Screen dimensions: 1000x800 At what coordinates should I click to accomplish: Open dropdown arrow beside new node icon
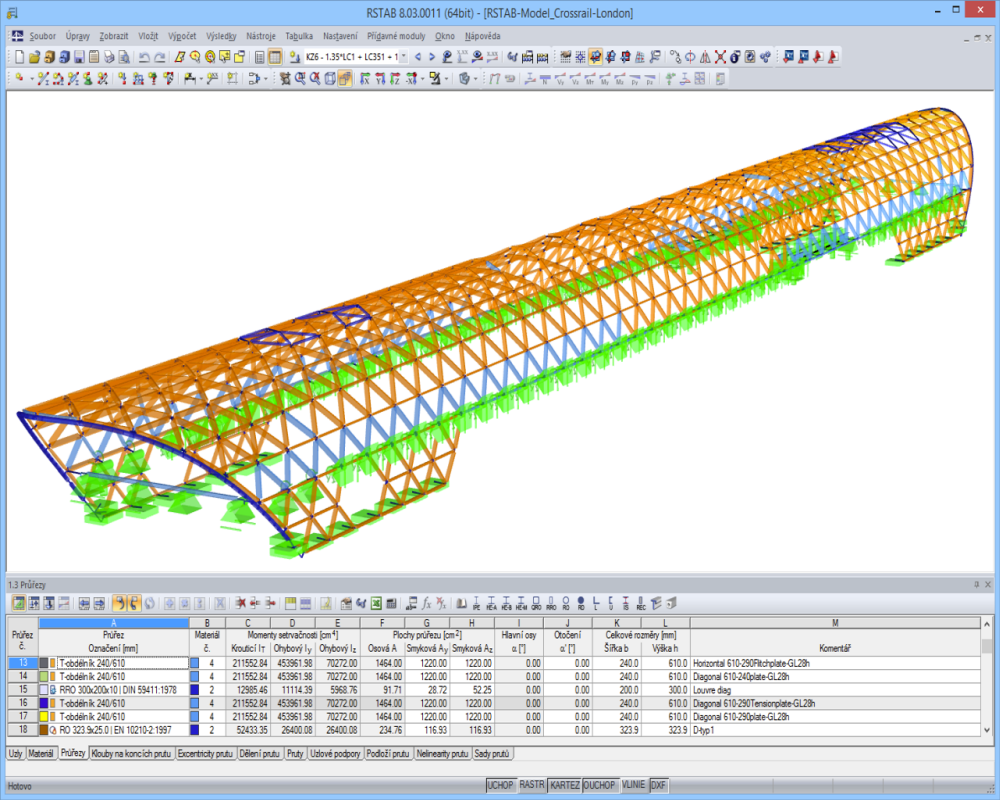click(x=32, y=78)
